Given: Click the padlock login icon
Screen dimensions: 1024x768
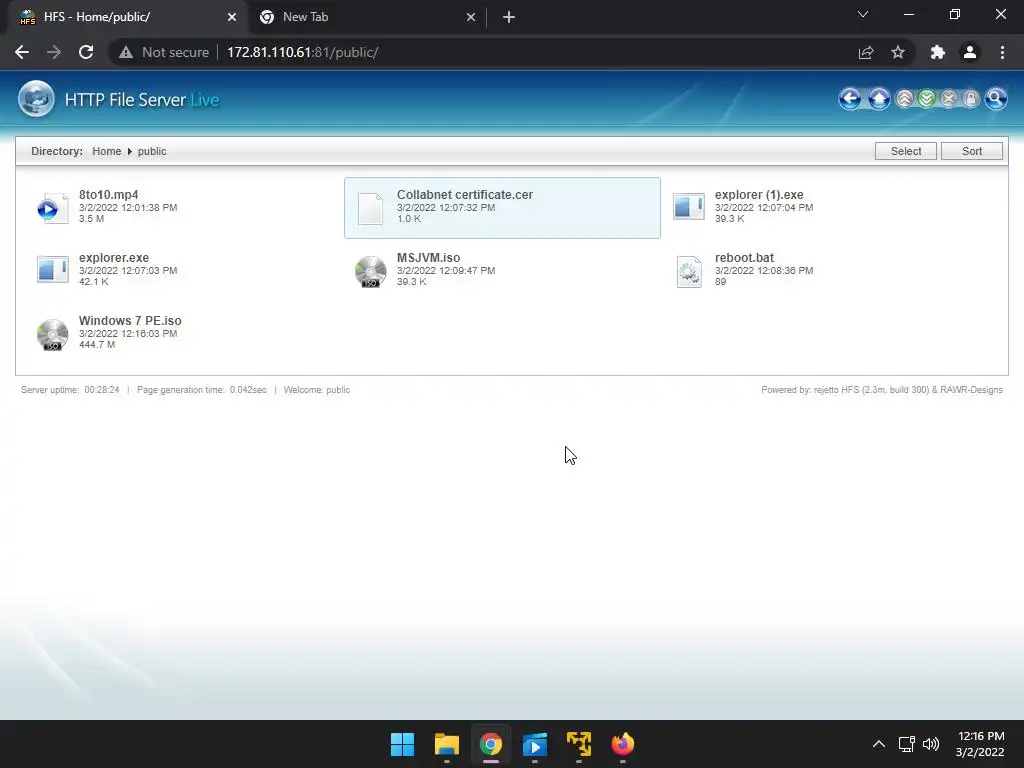Looking at the screenshot, I should pyautogui.click(x=971, y=99).
